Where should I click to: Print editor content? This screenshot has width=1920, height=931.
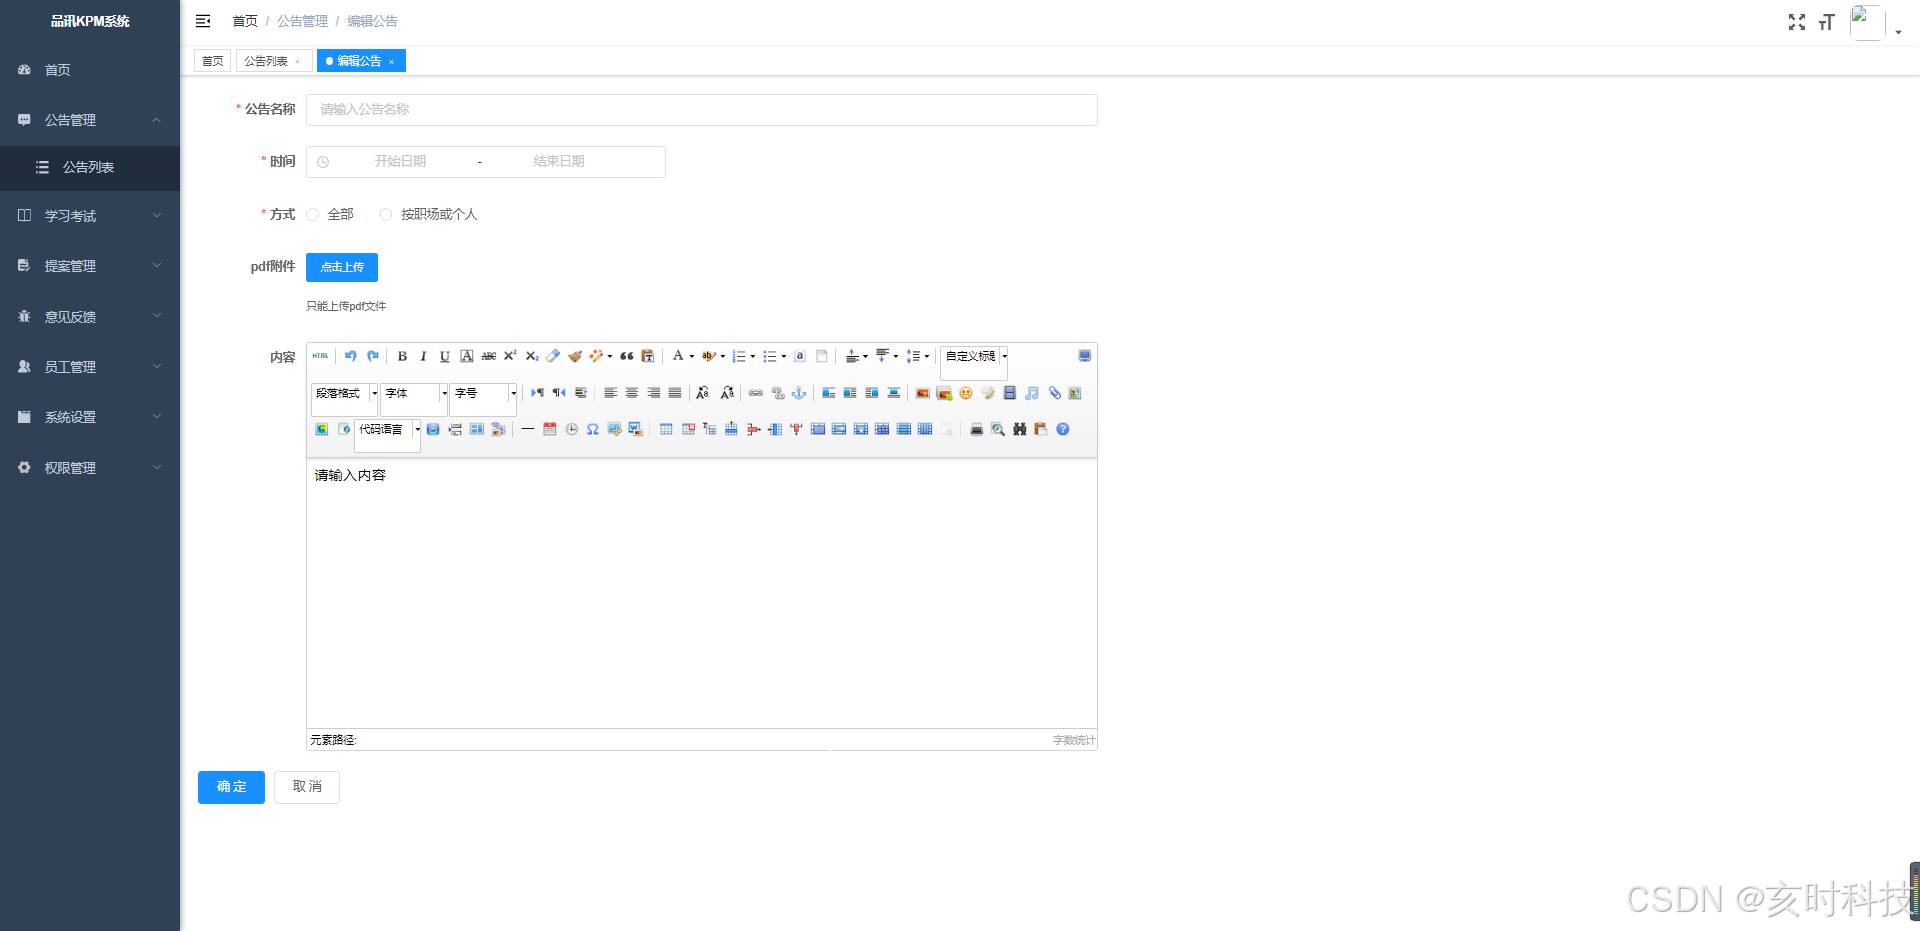(977, 429)
